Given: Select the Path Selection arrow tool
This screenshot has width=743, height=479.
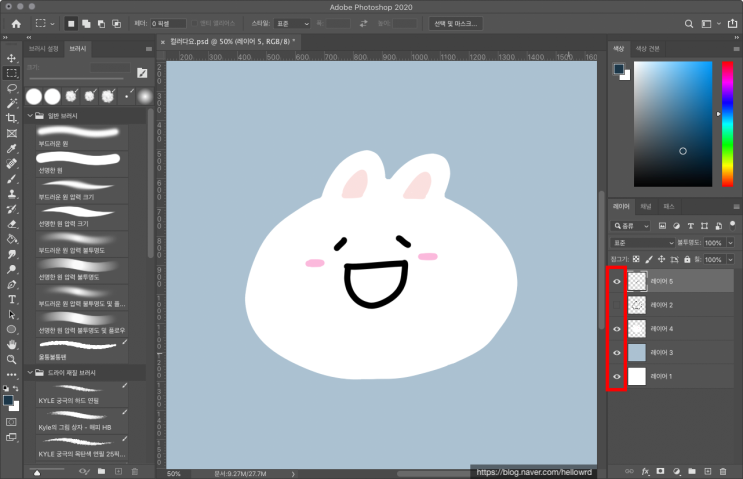Looking at the screenshot, I should pos(11,315).
